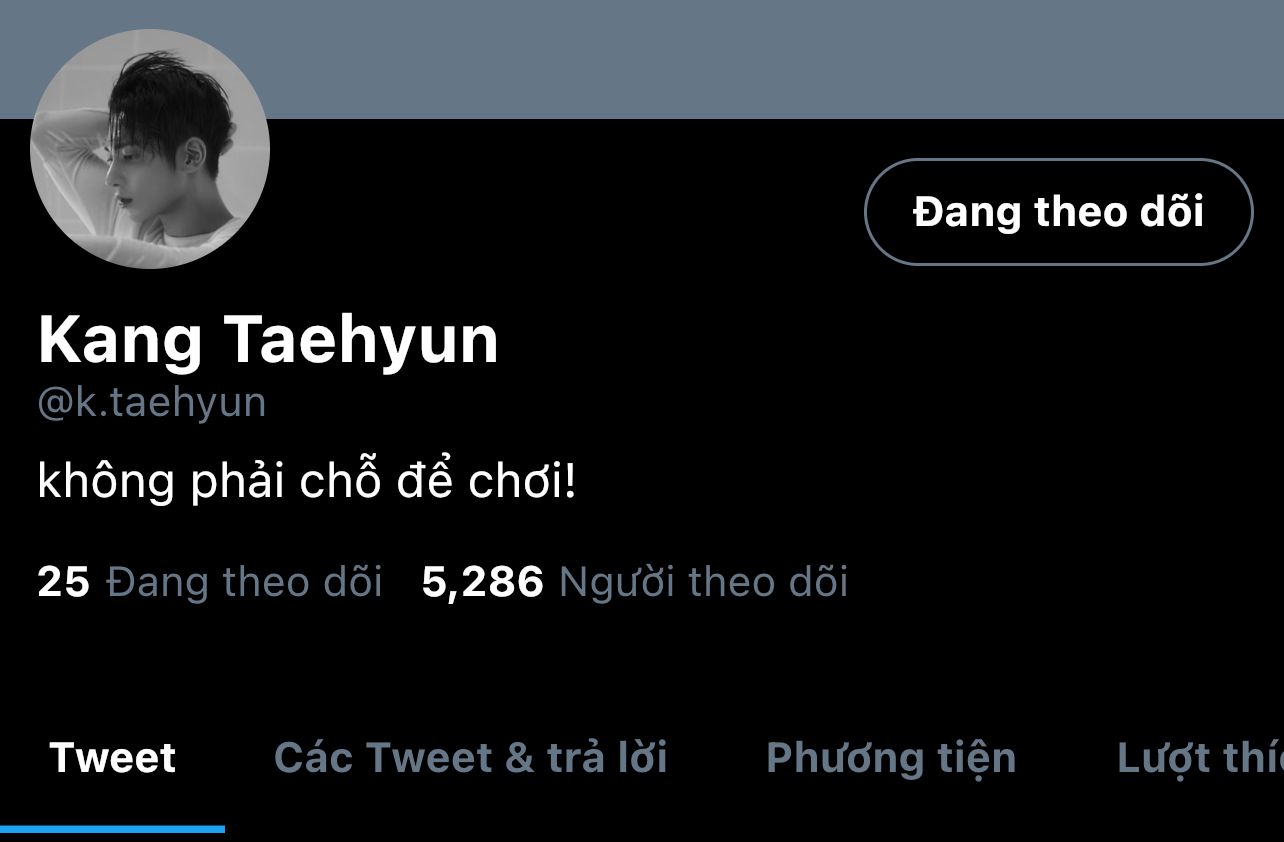Click Đang theo dõi label beside 25
This screenshot has width=1284, height=842.
coord(245,581)
